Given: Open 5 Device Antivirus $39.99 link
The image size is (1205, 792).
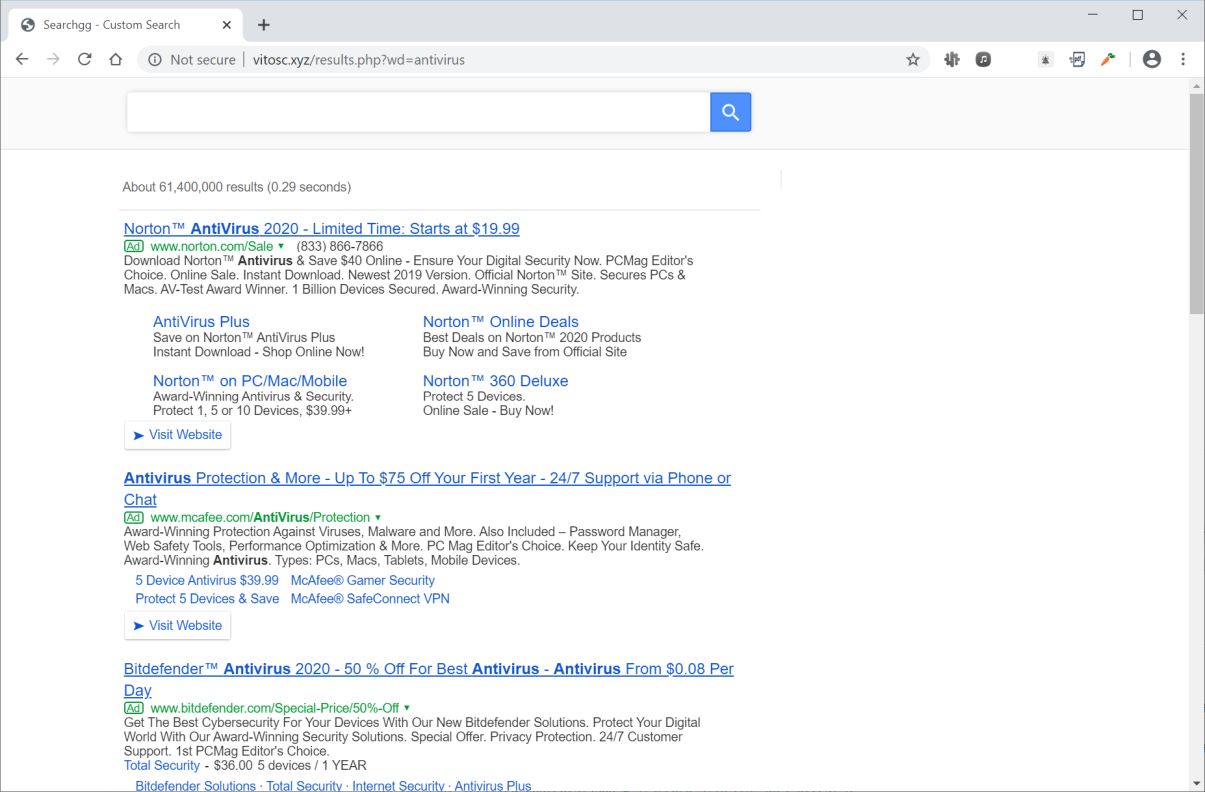Looking at the screenshot, I should pos(207,580).
